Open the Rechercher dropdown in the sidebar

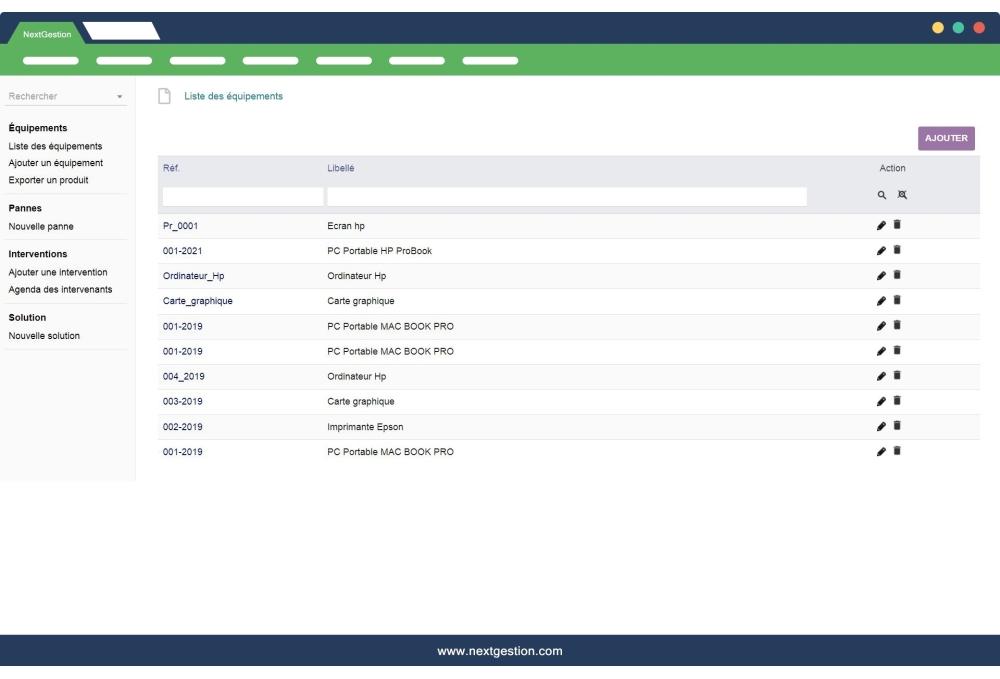pyautogui.click(x=66, y=97)
